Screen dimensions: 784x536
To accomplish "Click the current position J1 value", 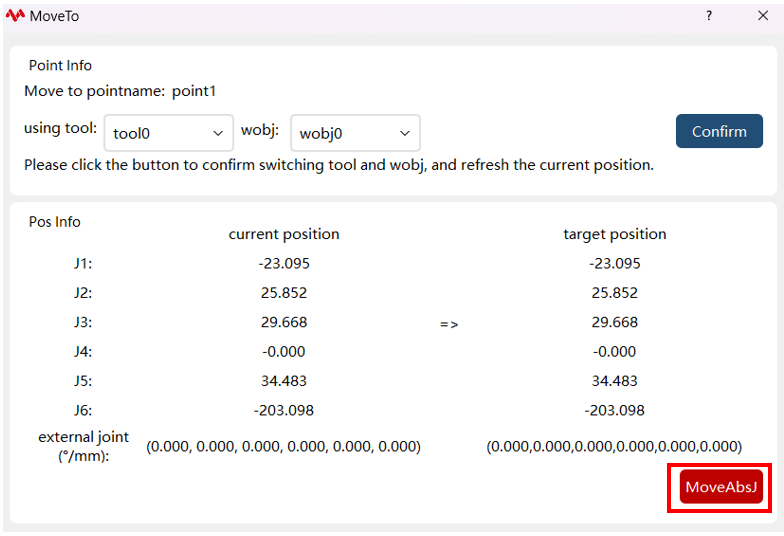I will coord(284,264).
